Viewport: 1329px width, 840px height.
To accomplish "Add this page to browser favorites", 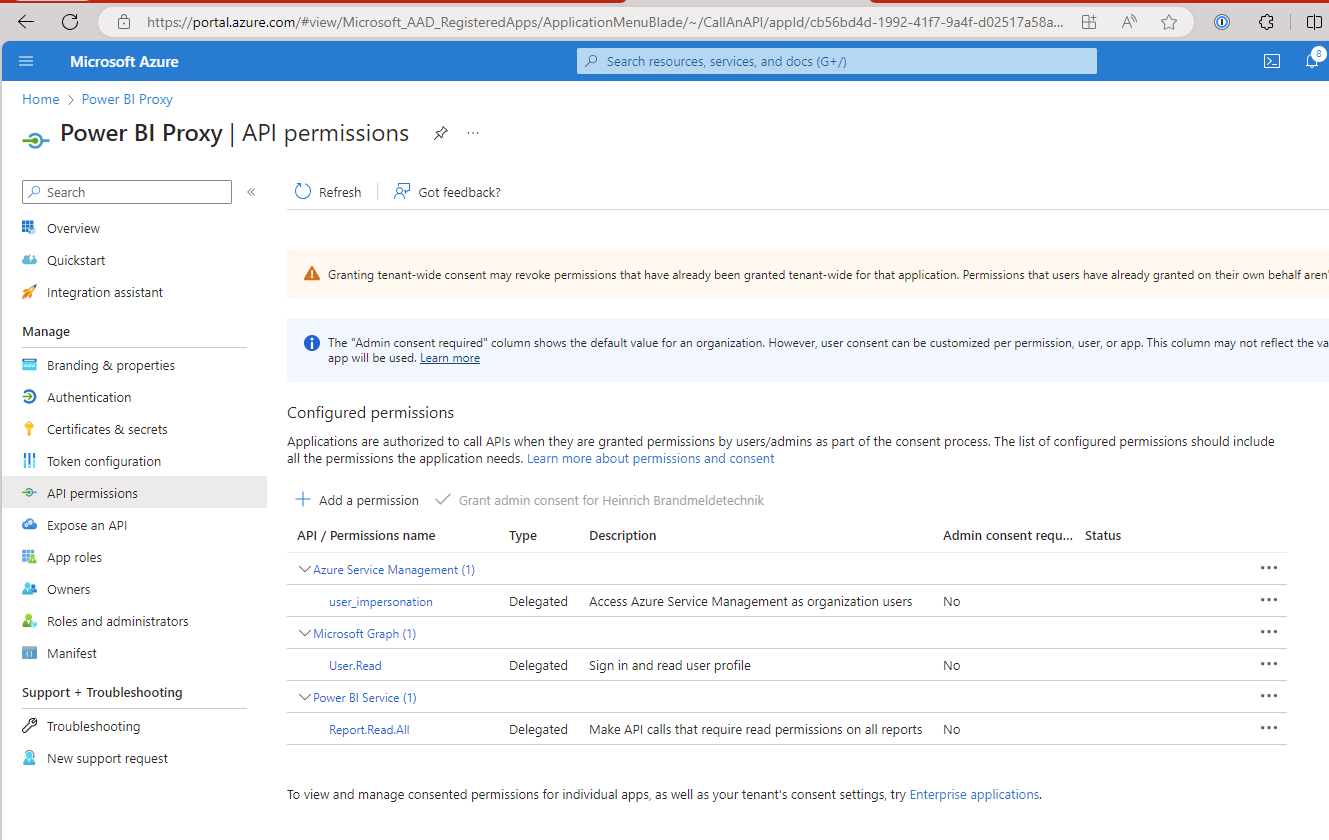I will coord(1169,21).
